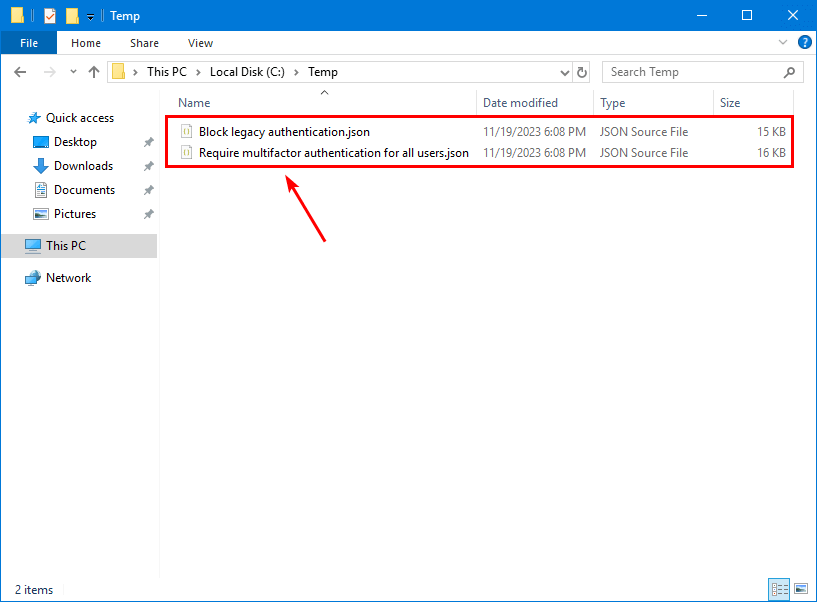Viewport: 817px width, 602px height.
Task: Refresh the Temp folder view
Action: [x=581, y=72]
